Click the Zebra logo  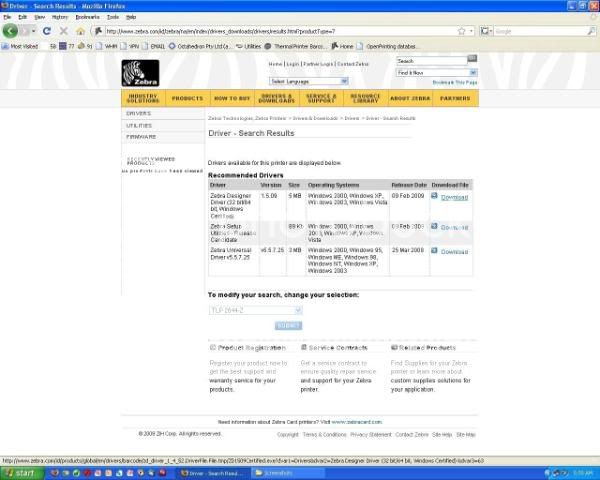pyautogui.click(x=140, y=73)
